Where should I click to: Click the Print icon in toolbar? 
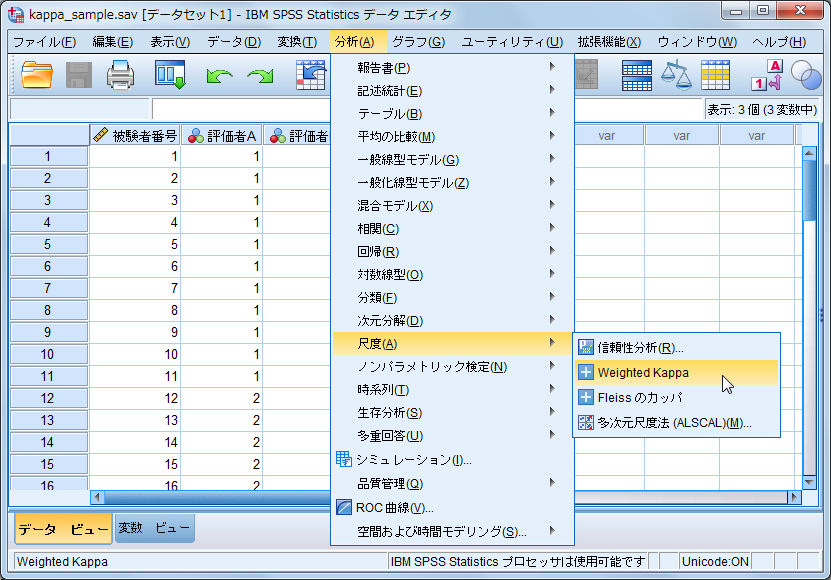coord(121,75)
